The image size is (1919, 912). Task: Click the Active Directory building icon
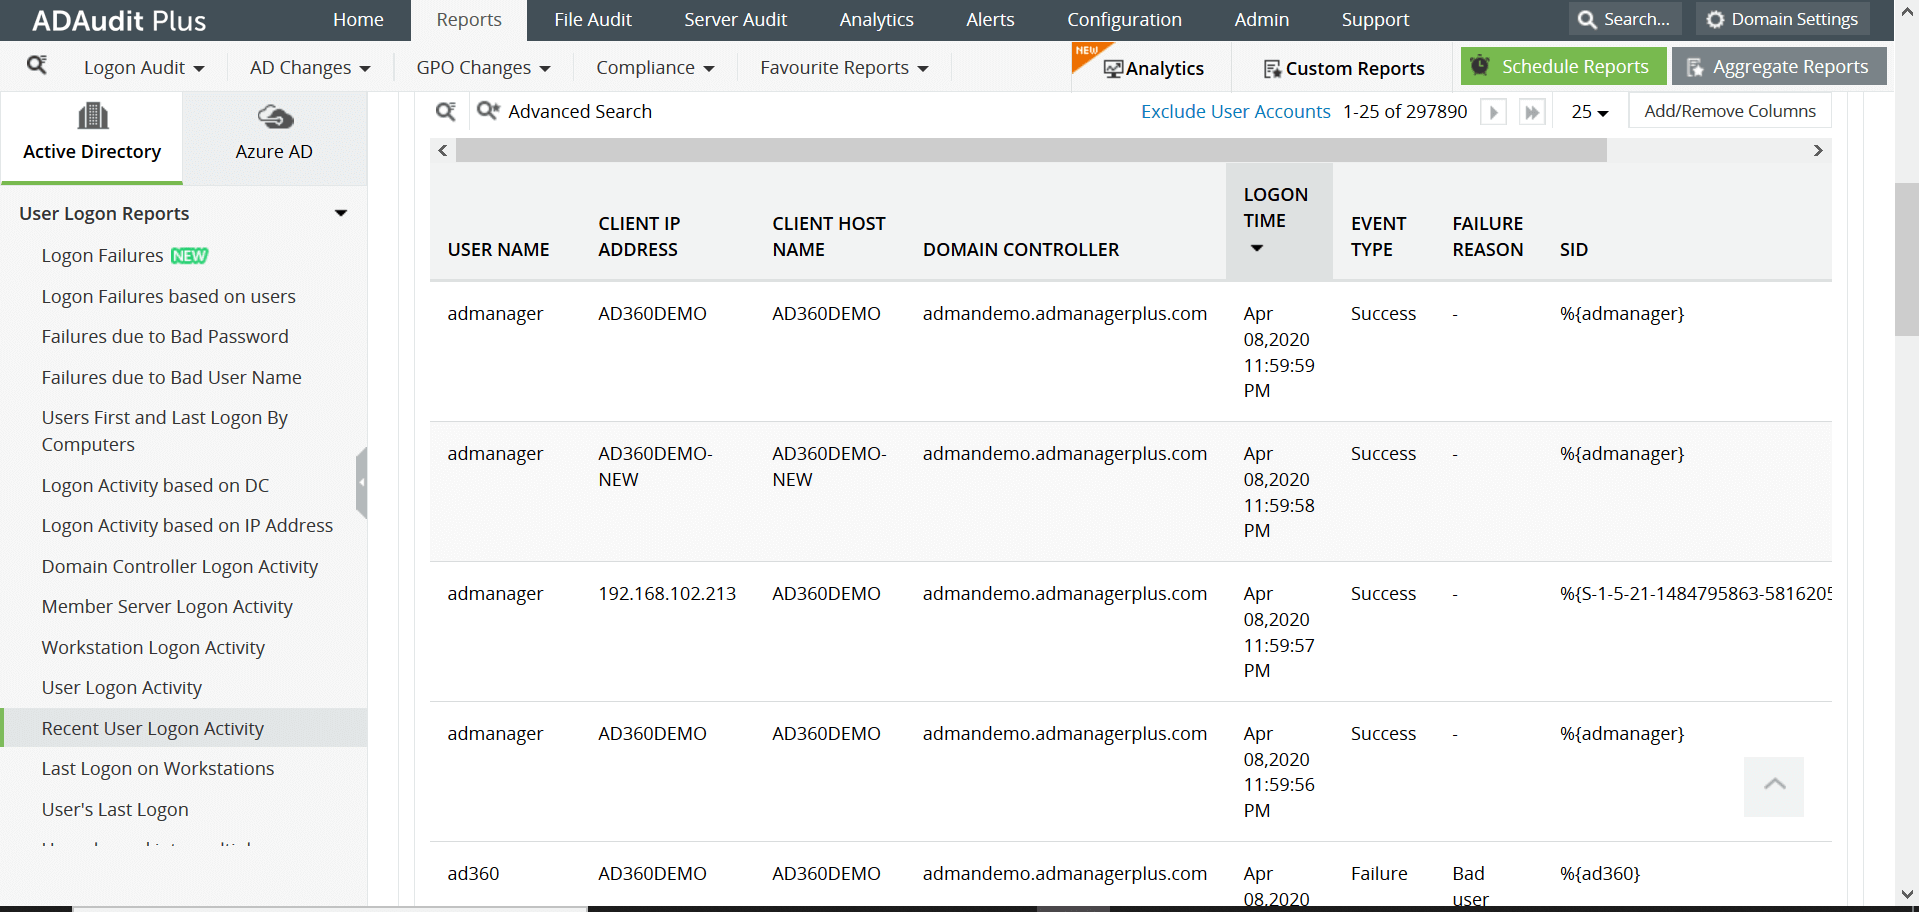pos(92,116)
